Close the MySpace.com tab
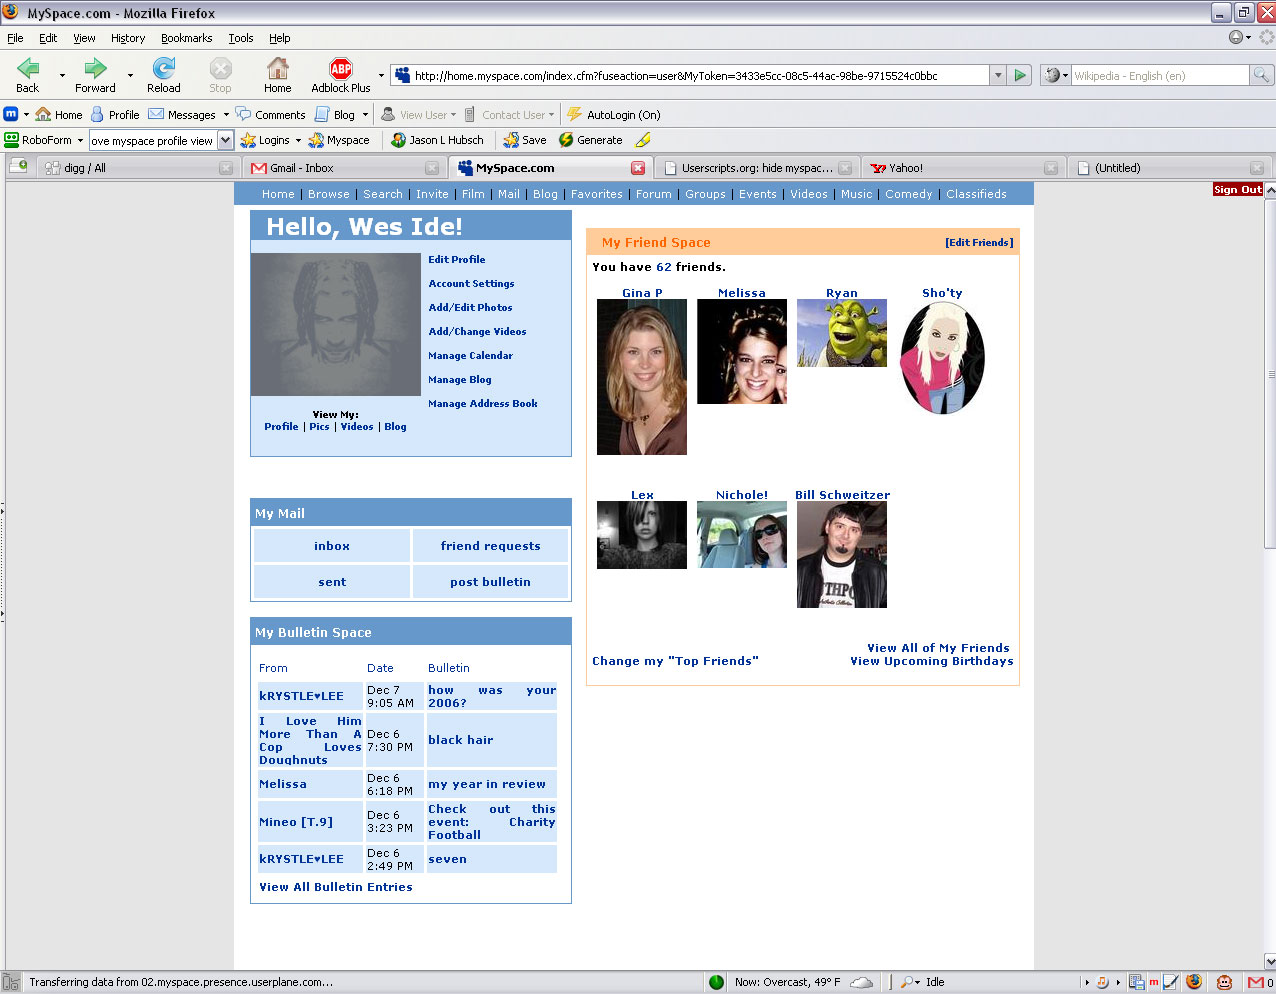The image size is (1276, 994). tap(638, 168)
